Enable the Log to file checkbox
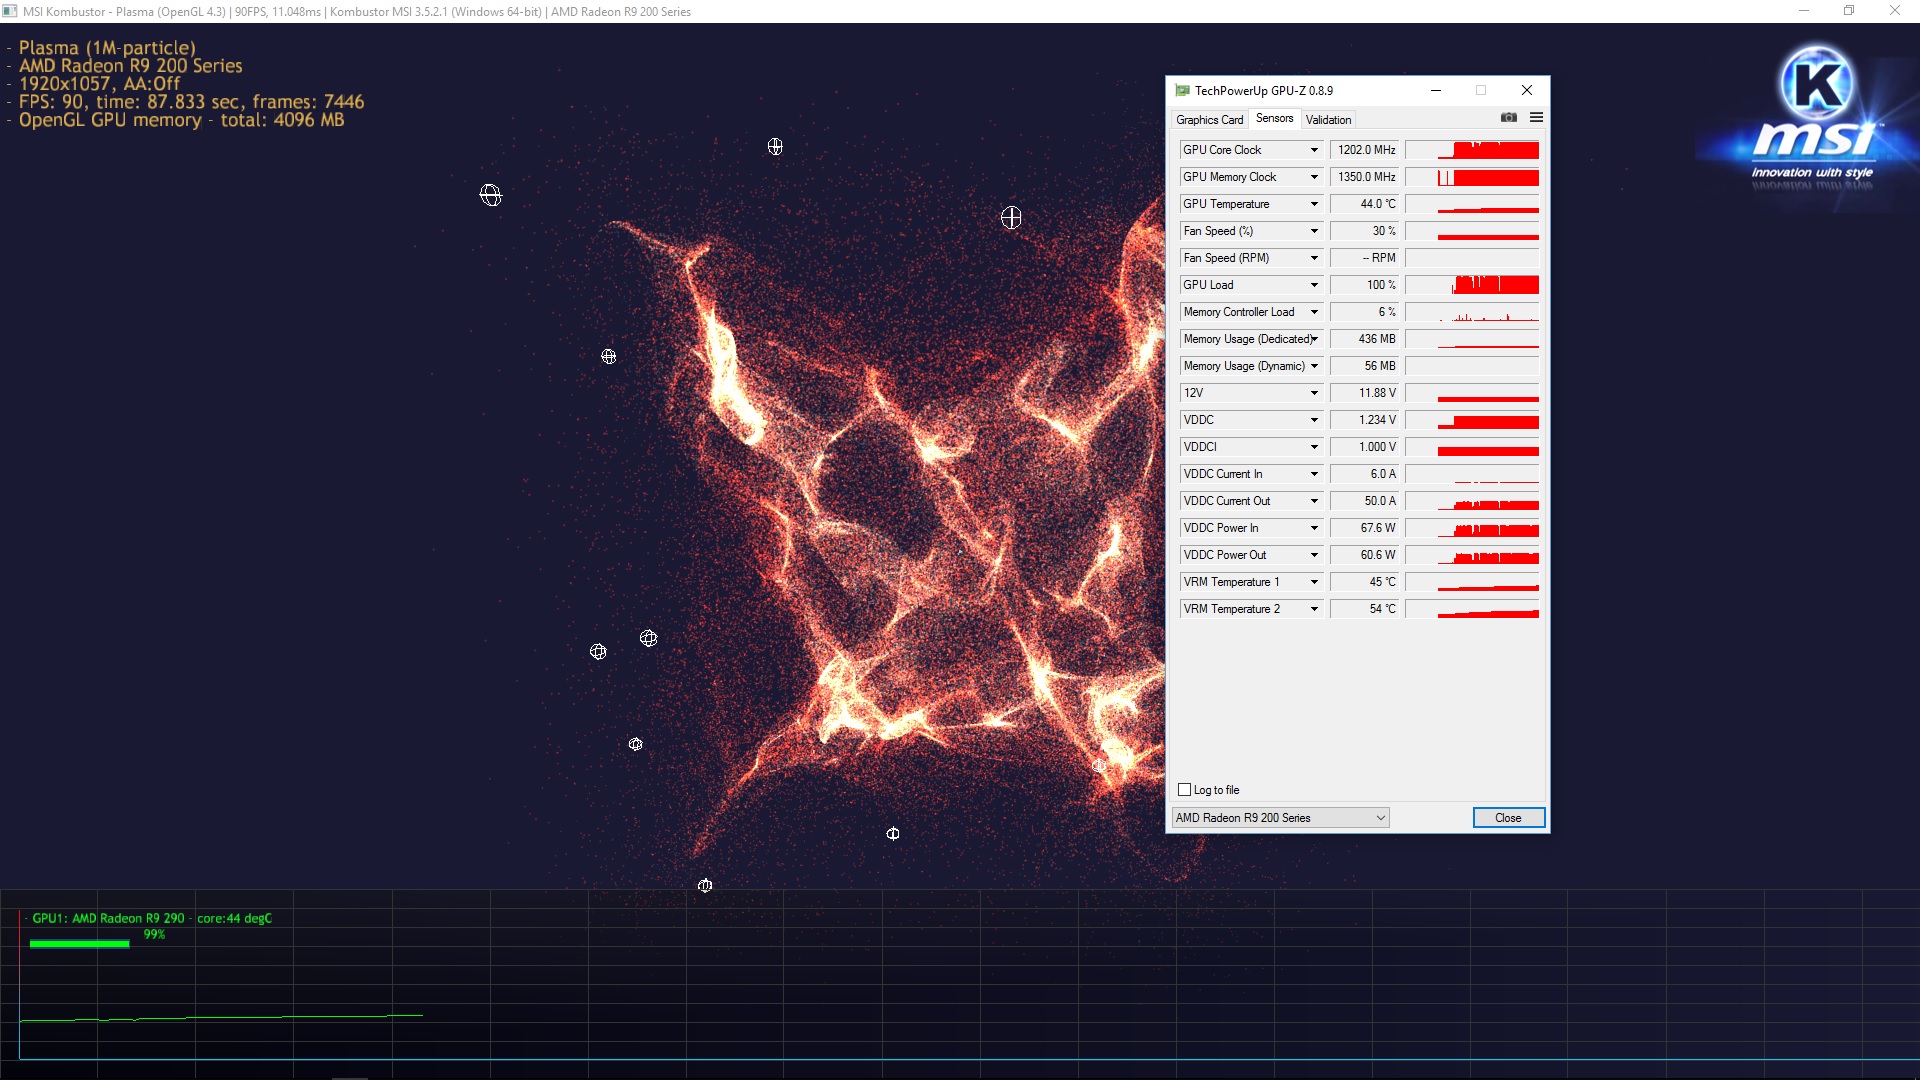Image resolution: width=1920 pixels, height=1080 pixels. [1185, 790]
